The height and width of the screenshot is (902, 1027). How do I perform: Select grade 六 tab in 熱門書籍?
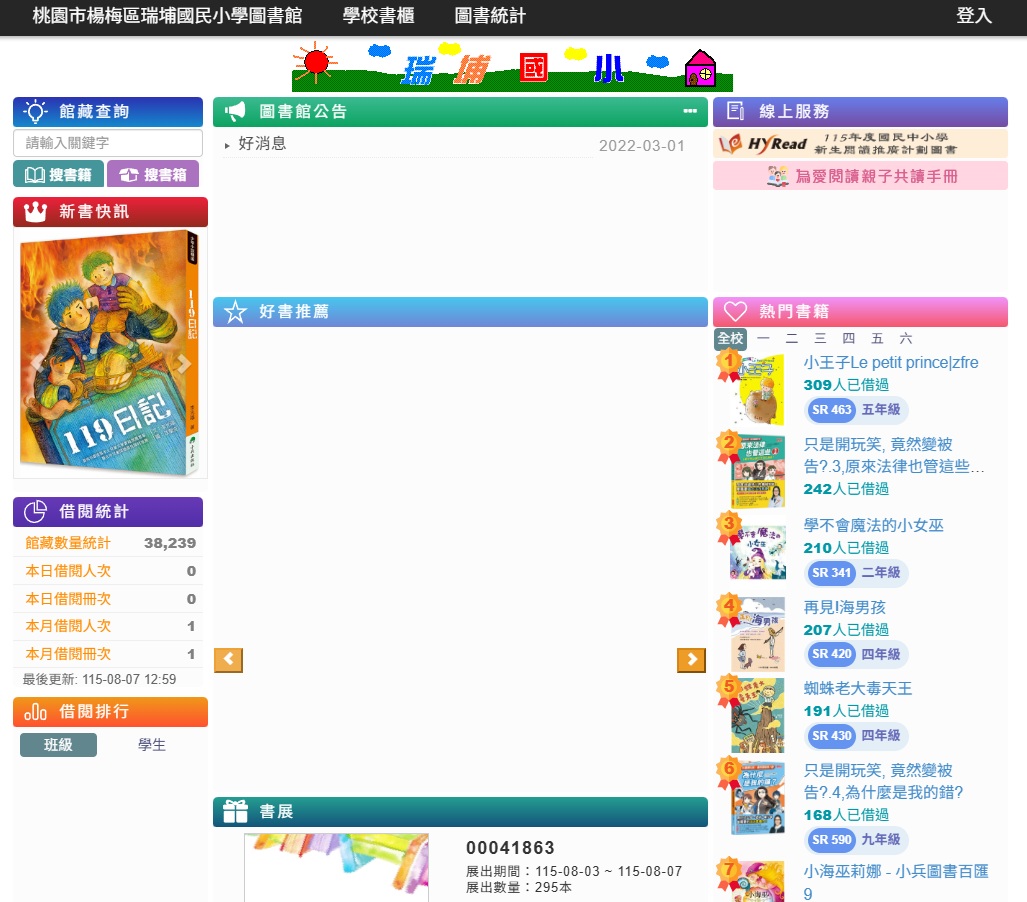[x=906, y=339]
